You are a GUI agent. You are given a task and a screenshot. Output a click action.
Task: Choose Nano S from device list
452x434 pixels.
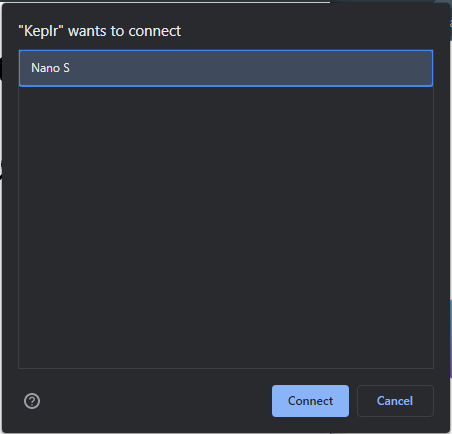point(226,68)
